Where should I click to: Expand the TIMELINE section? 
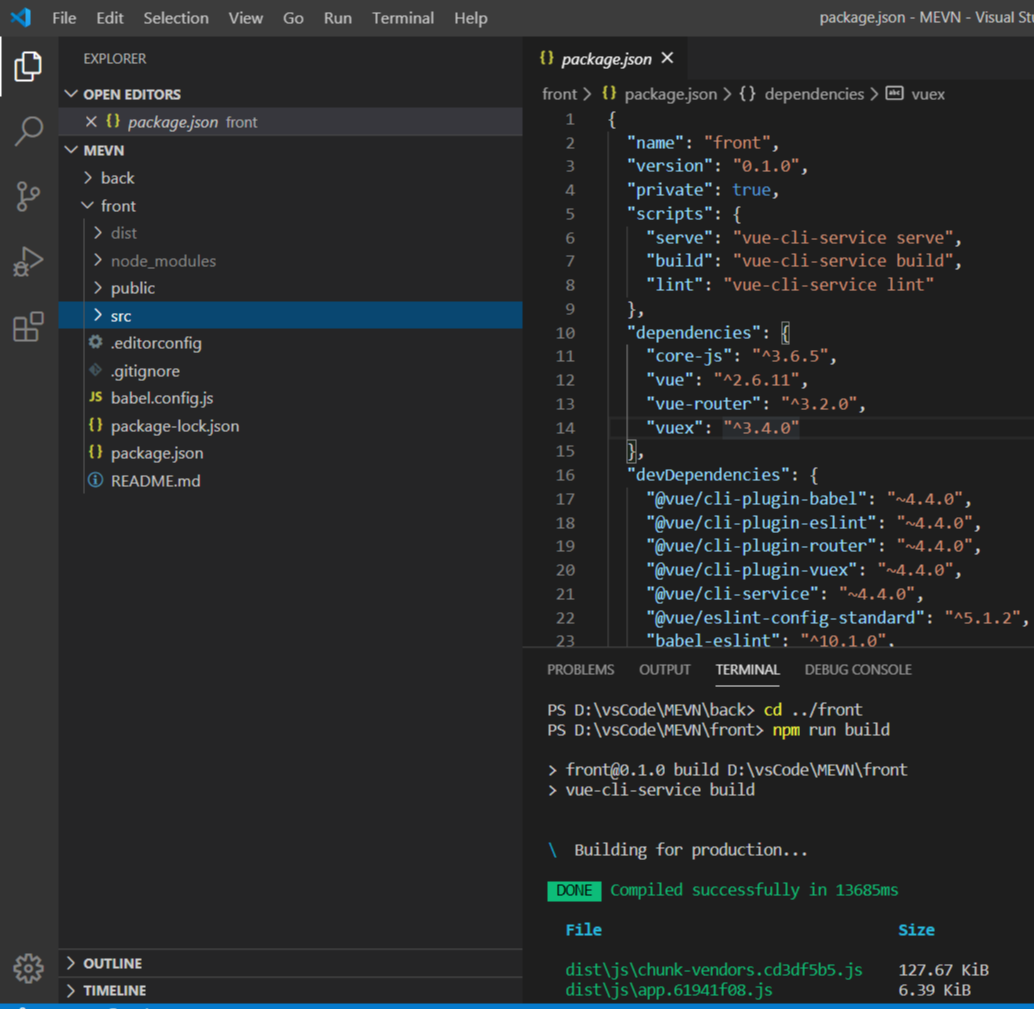point(71,990)
